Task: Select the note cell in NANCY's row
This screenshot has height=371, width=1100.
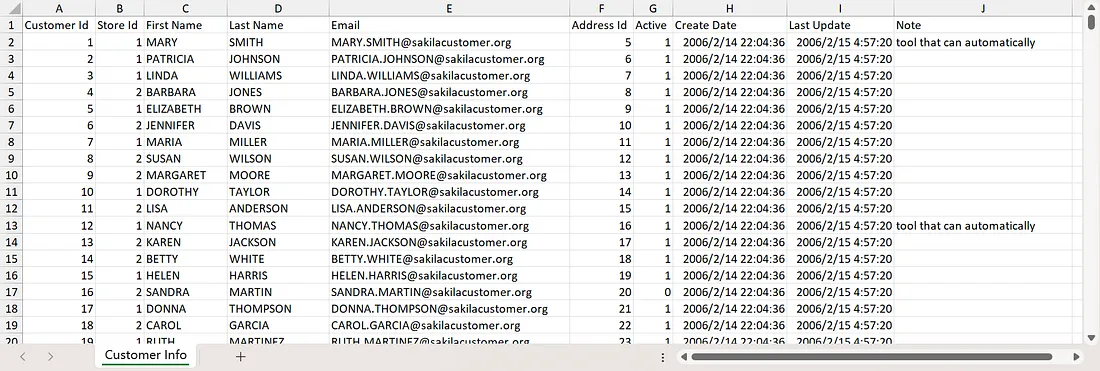Action: click(x=984, y=225)
